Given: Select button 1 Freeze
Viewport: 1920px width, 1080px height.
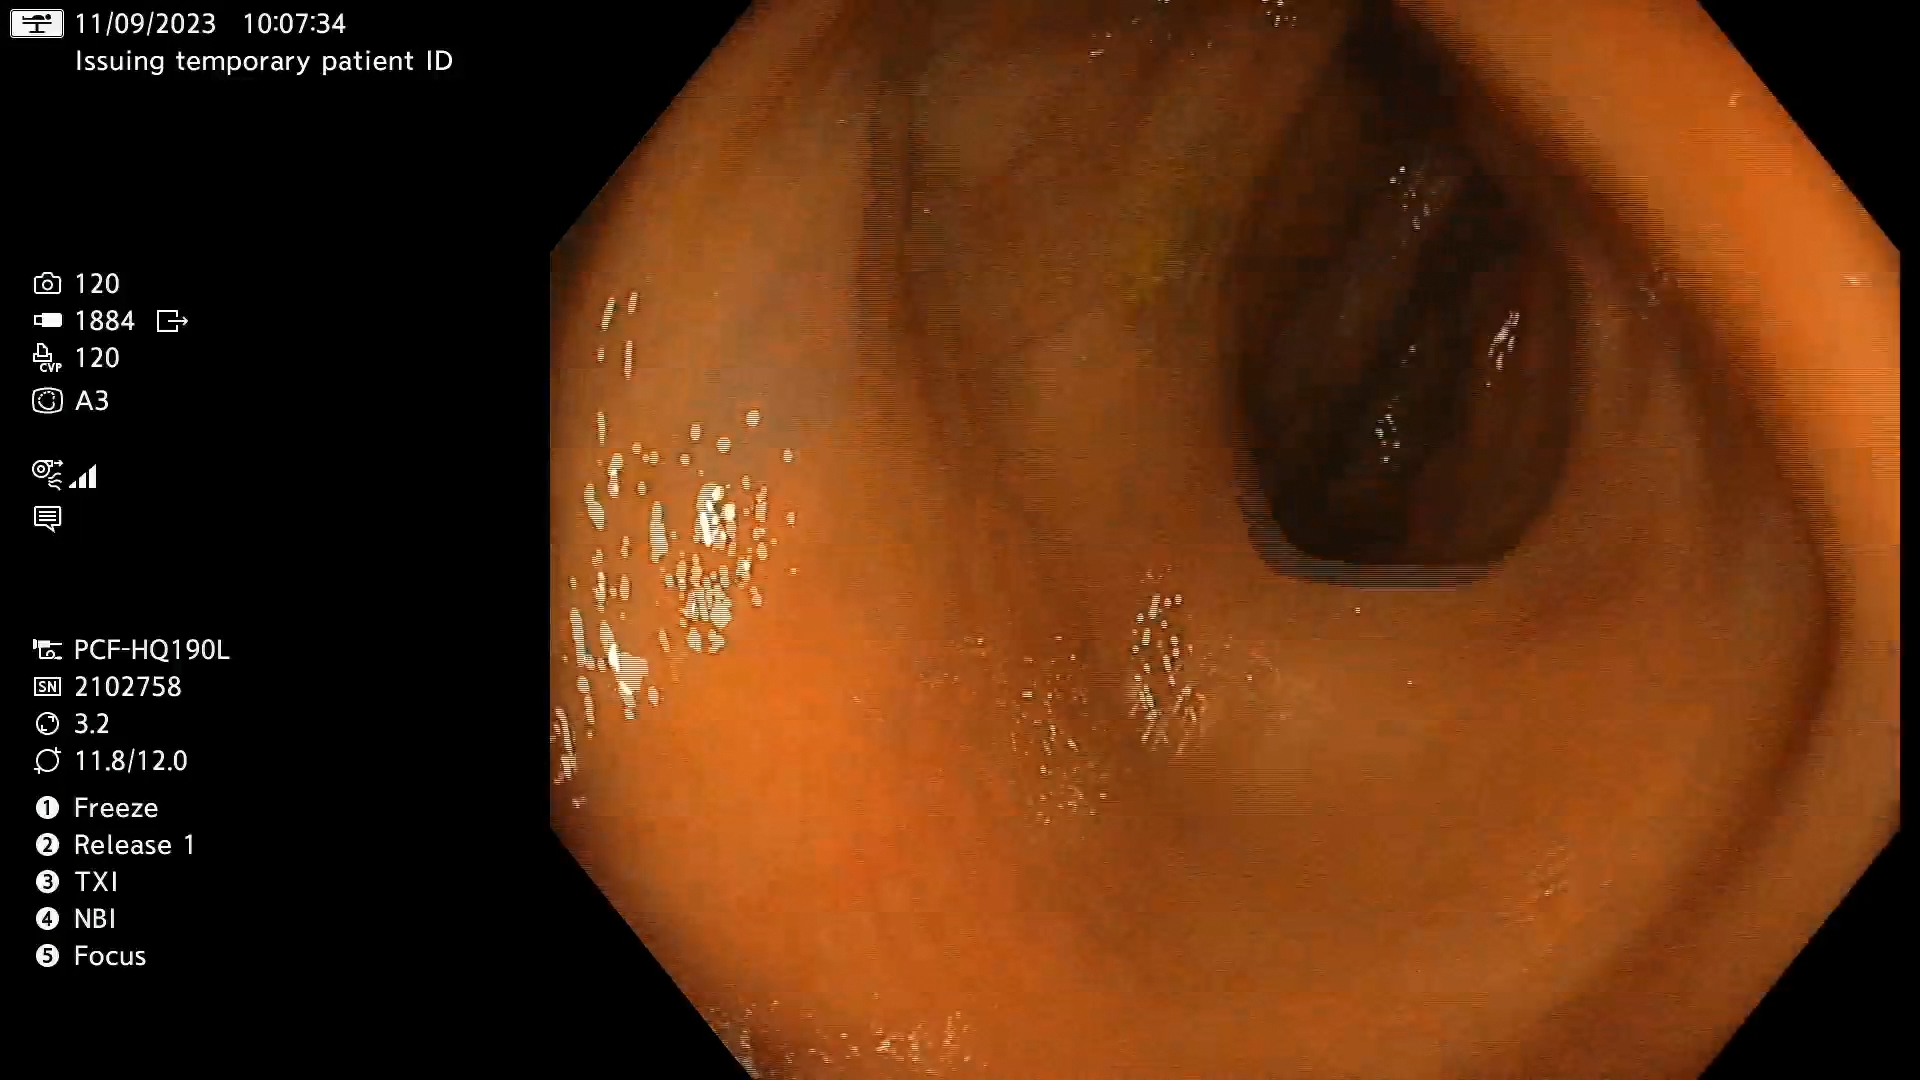Looking at the screenshot, I should (x=97, y=808).
